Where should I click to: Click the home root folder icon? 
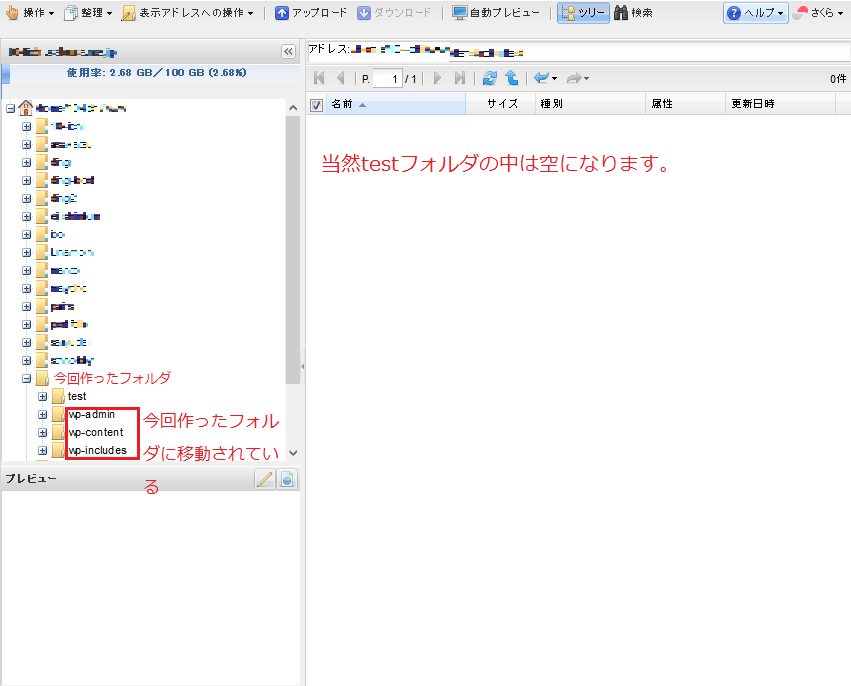coord(26,108)
